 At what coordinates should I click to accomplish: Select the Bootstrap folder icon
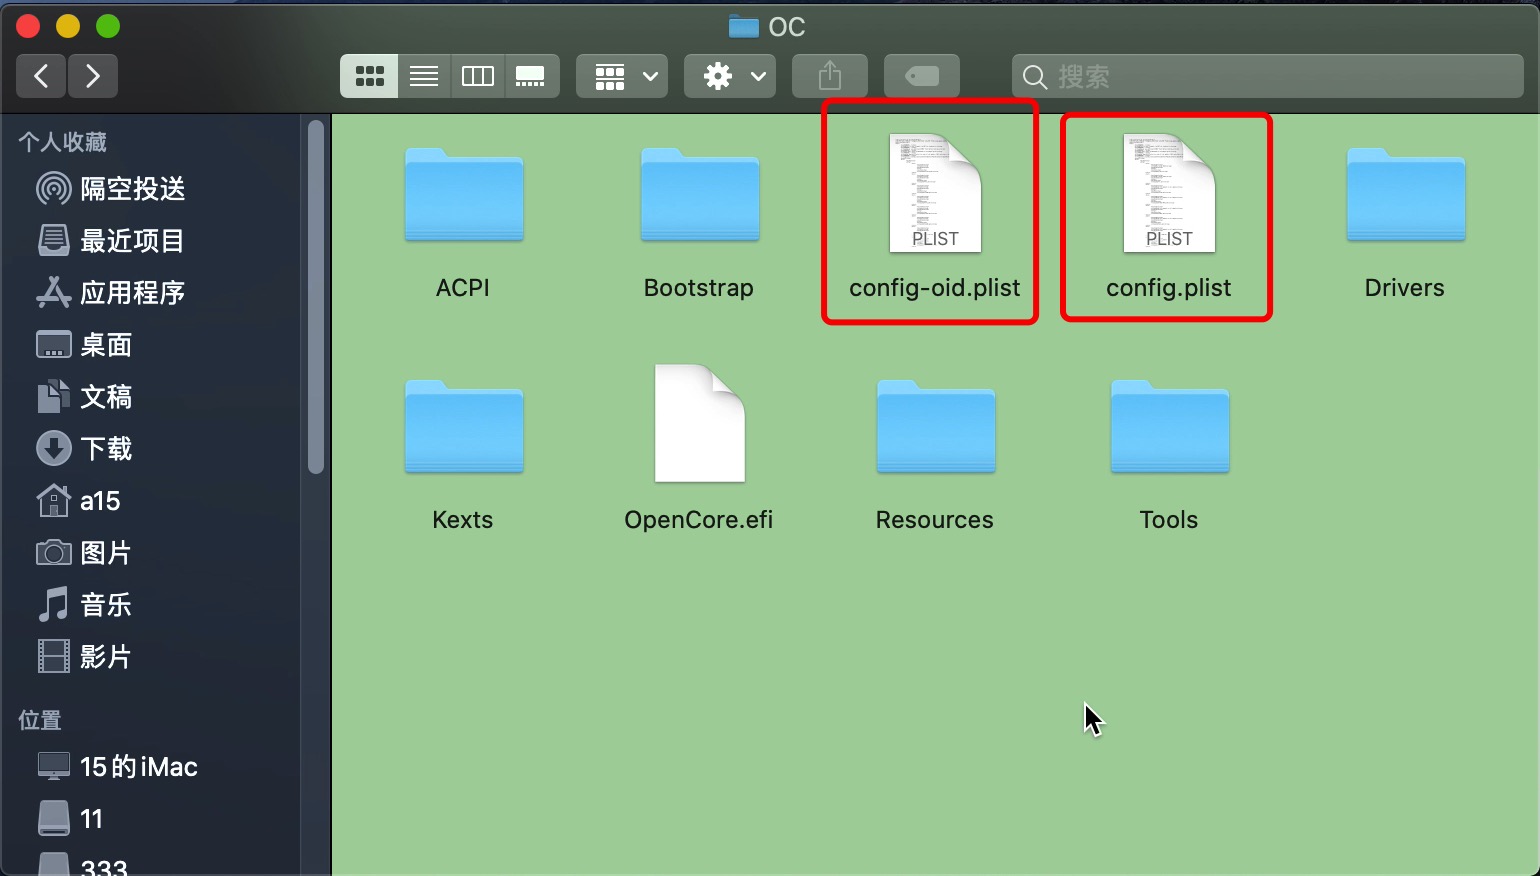[x=699, y=195]
